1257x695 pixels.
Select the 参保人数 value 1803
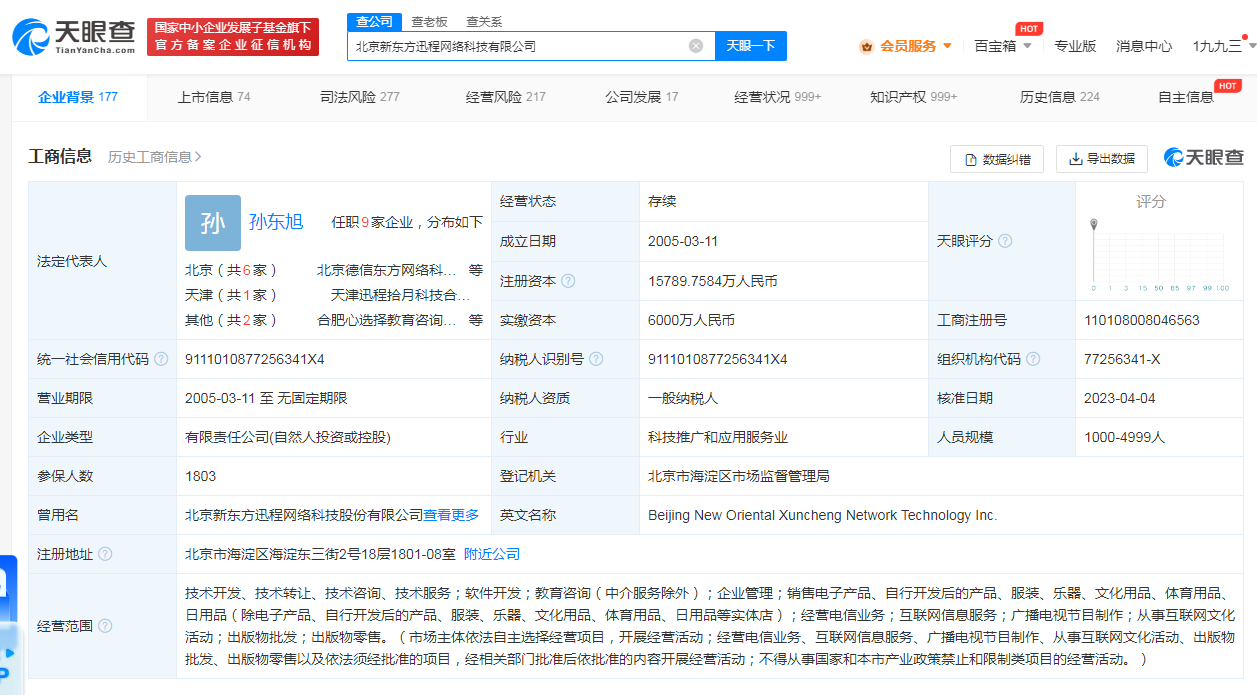pos(200,476)
